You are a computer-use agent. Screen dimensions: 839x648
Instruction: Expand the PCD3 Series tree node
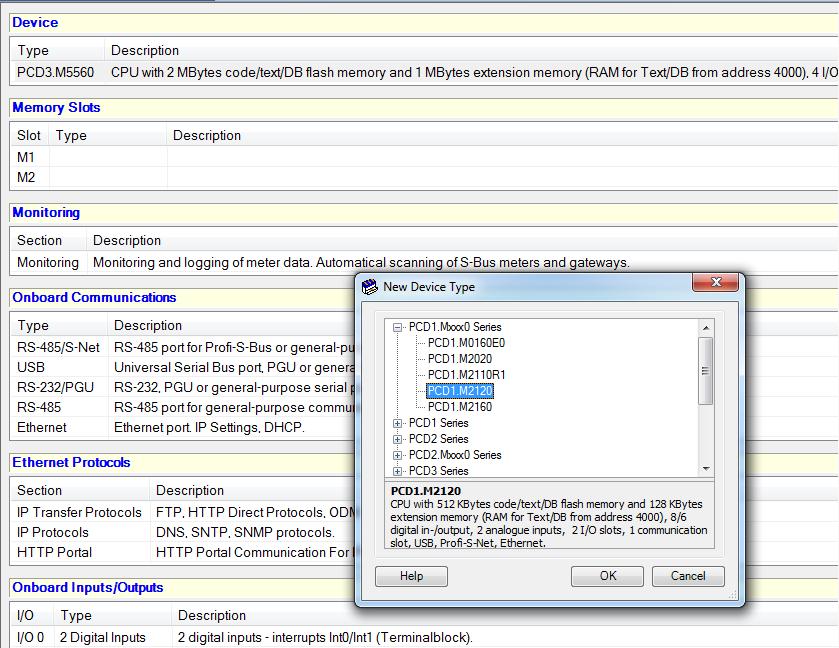click(397, 471)
